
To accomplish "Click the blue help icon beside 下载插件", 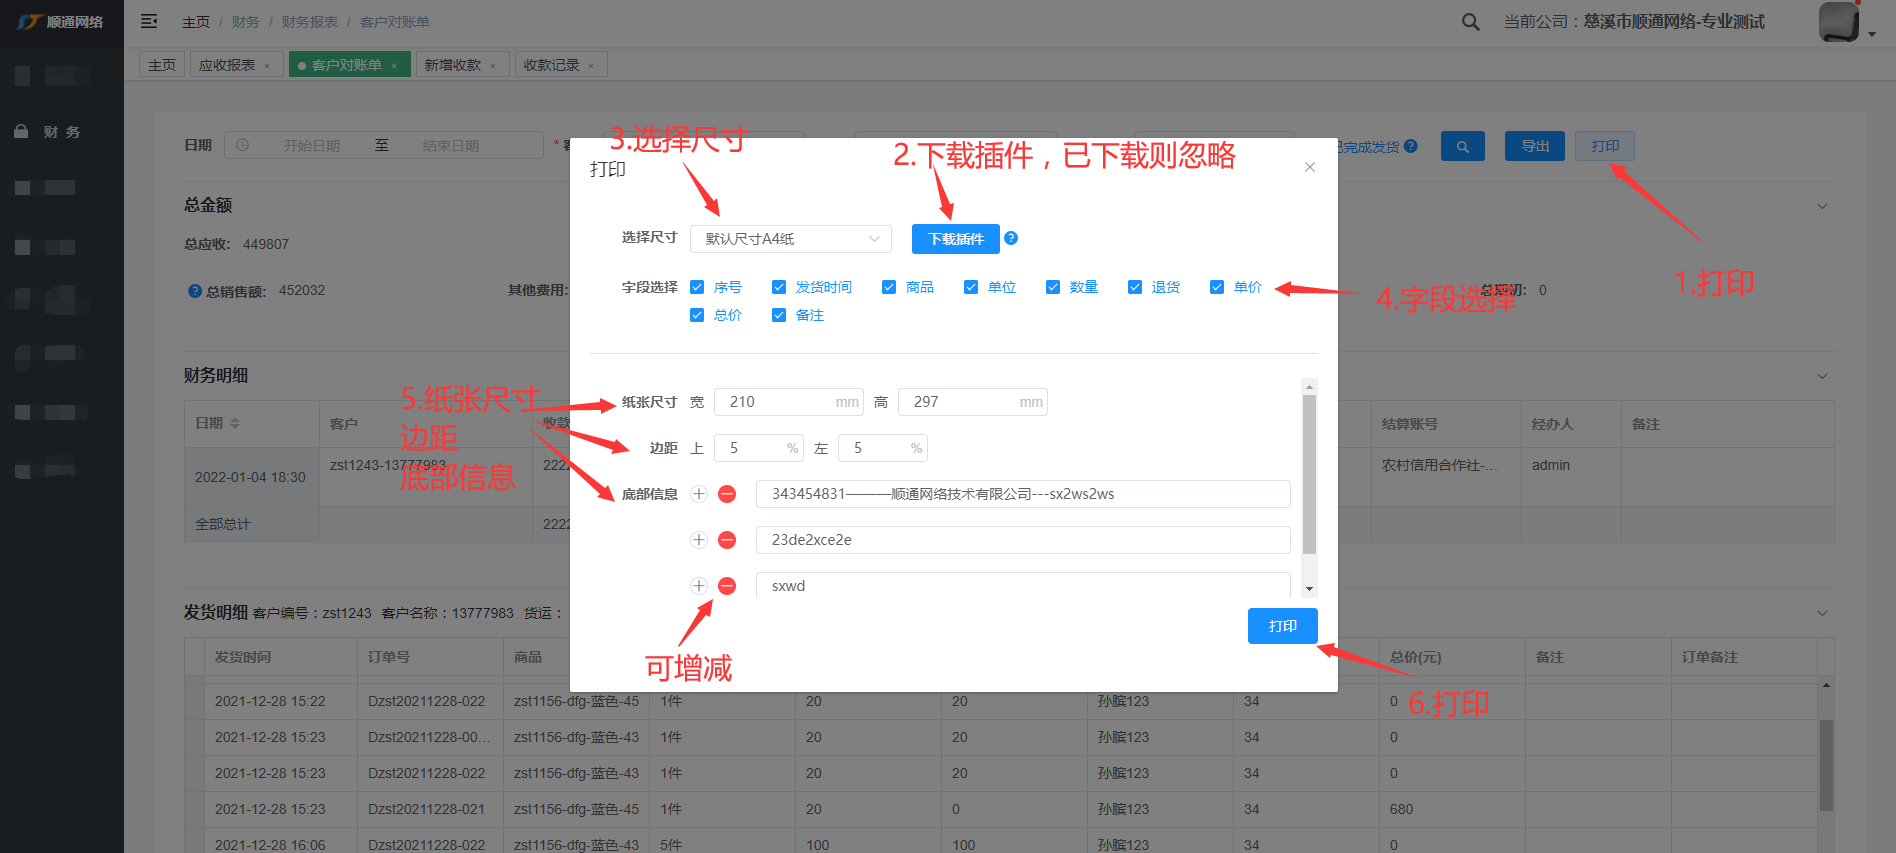I will 1011,238.
